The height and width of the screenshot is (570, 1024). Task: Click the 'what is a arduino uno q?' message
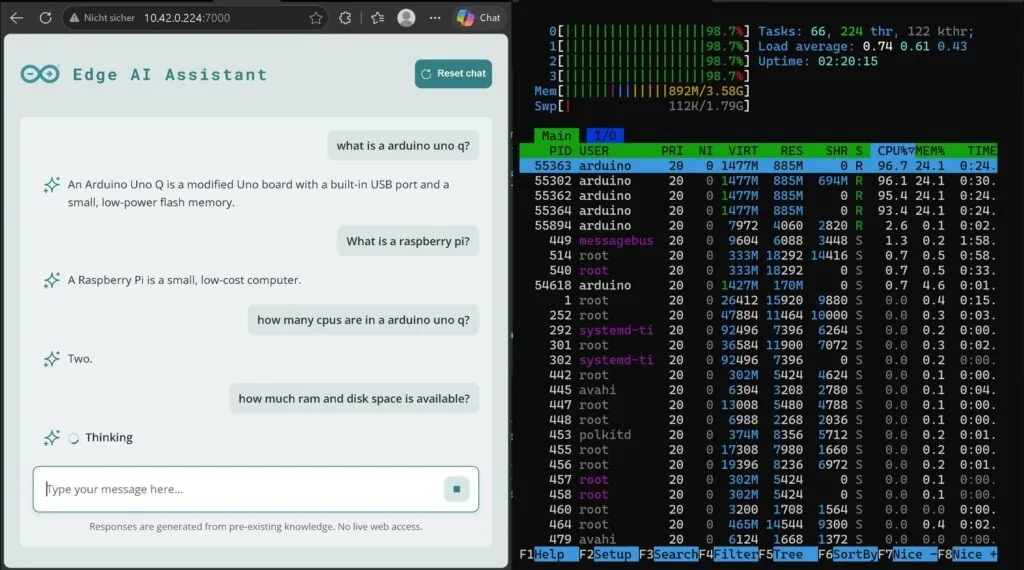point(403,146)
